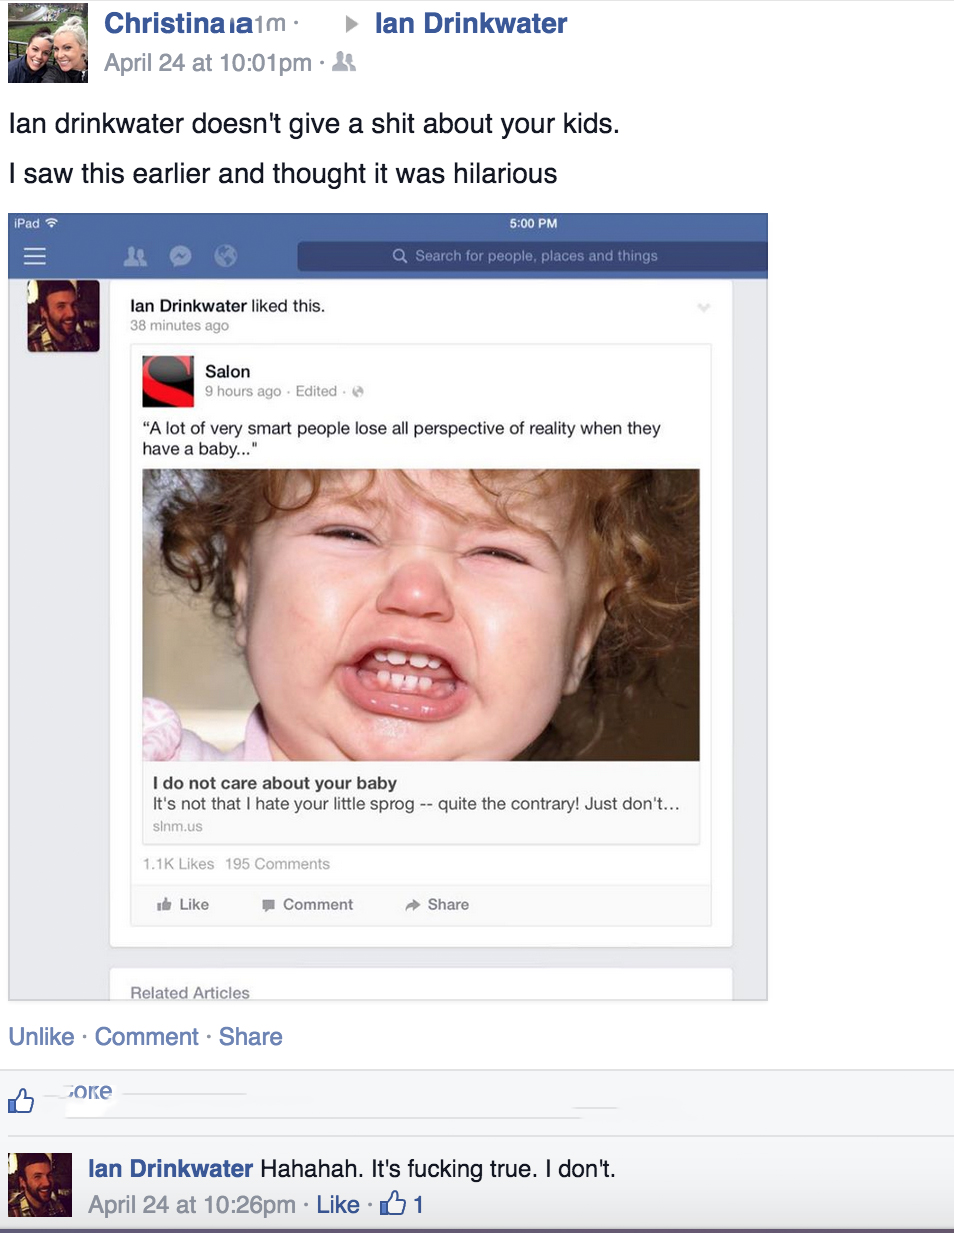Click Share on the embedded Salon post
The height and width of the screenshot is (1233, 954).
[x=437, y=904]
